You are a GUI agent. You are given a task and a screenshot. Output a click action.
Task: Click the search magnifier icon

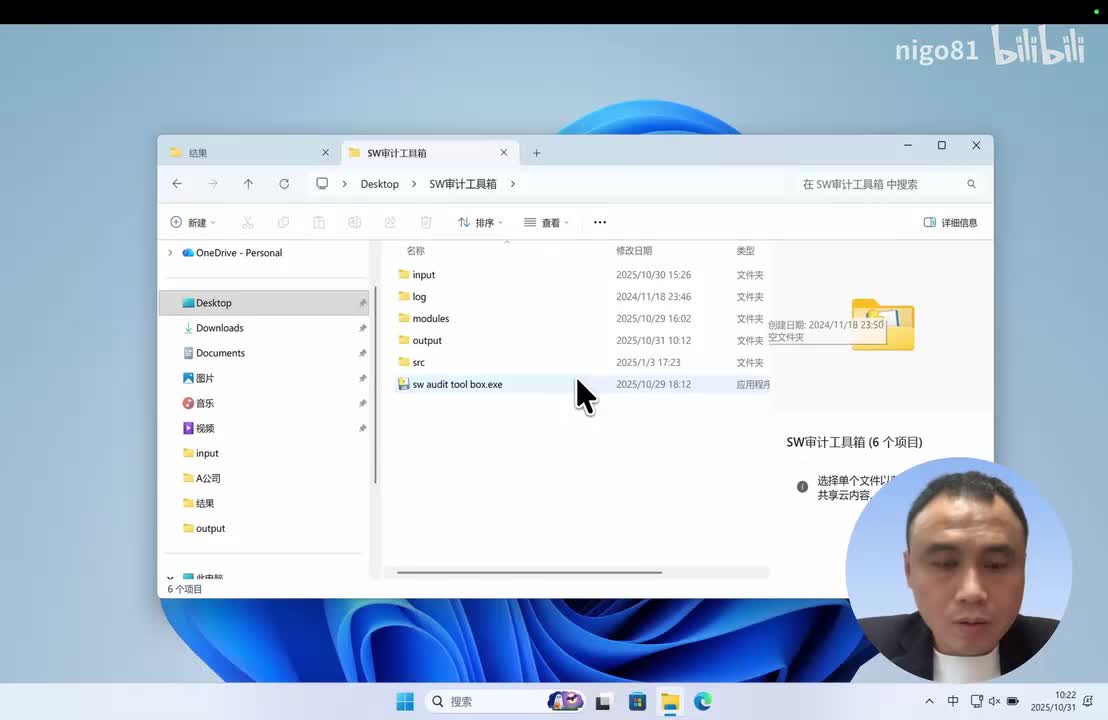(x=972, y=184)
